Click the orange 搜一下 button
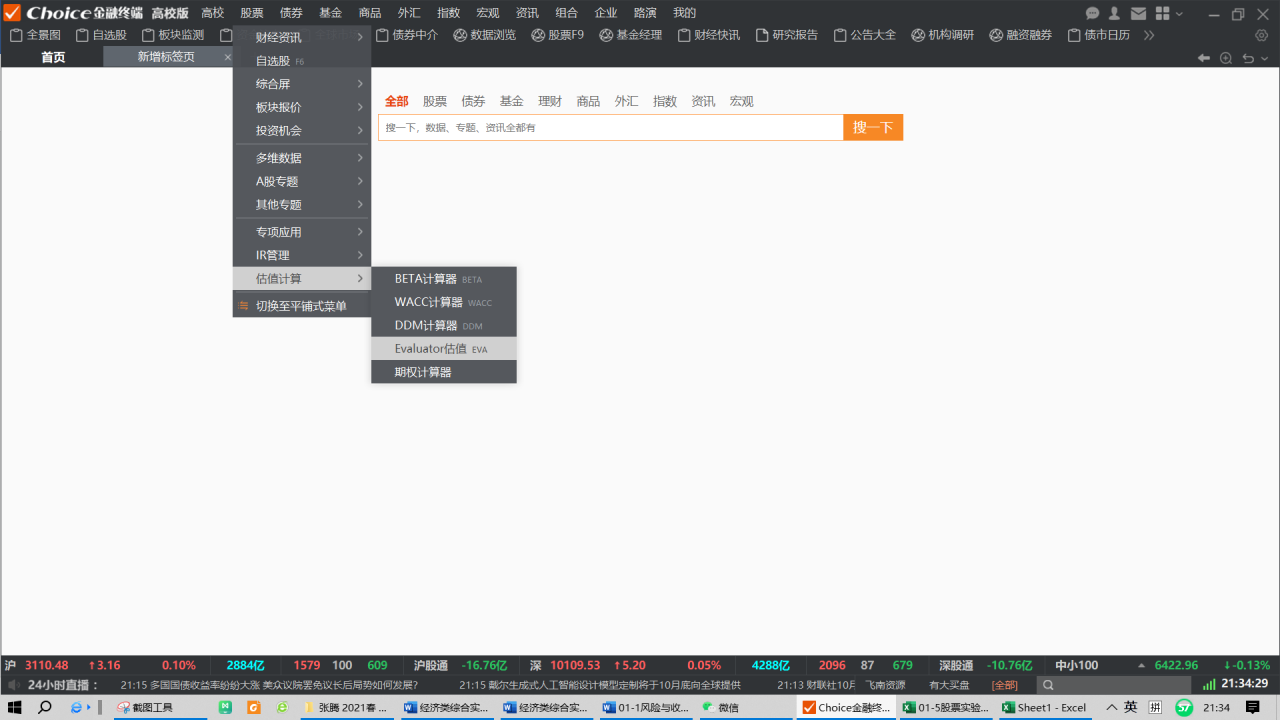The height and width of the screenshot is (720, 1280). pos(873,128)
